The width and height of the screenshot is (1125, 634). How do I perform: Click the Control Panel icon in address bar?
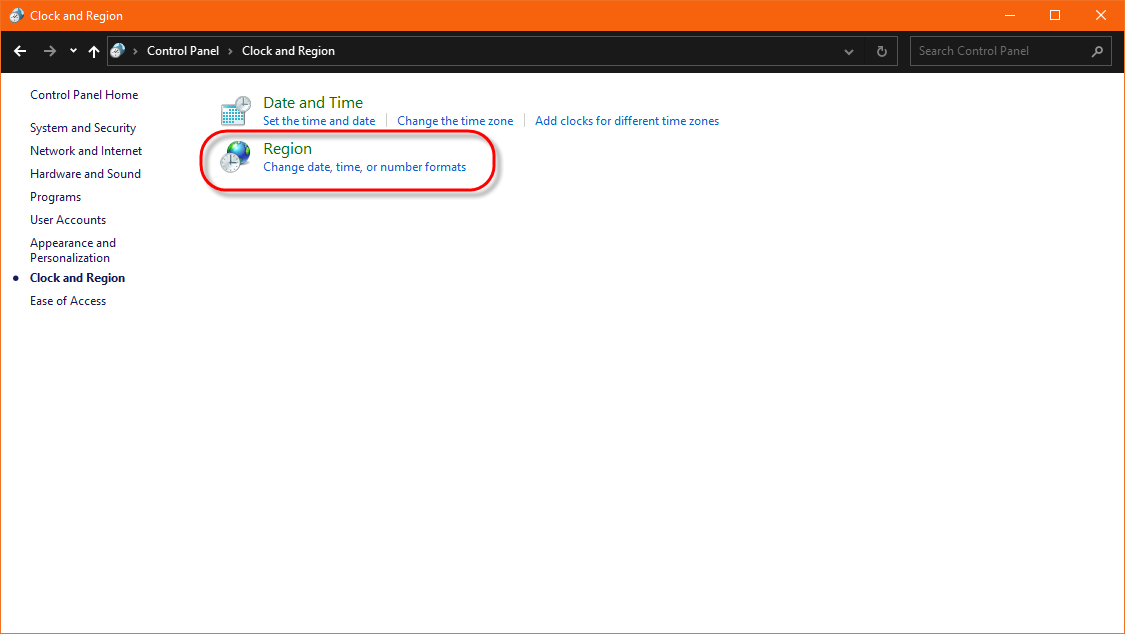tap(118, 51)
